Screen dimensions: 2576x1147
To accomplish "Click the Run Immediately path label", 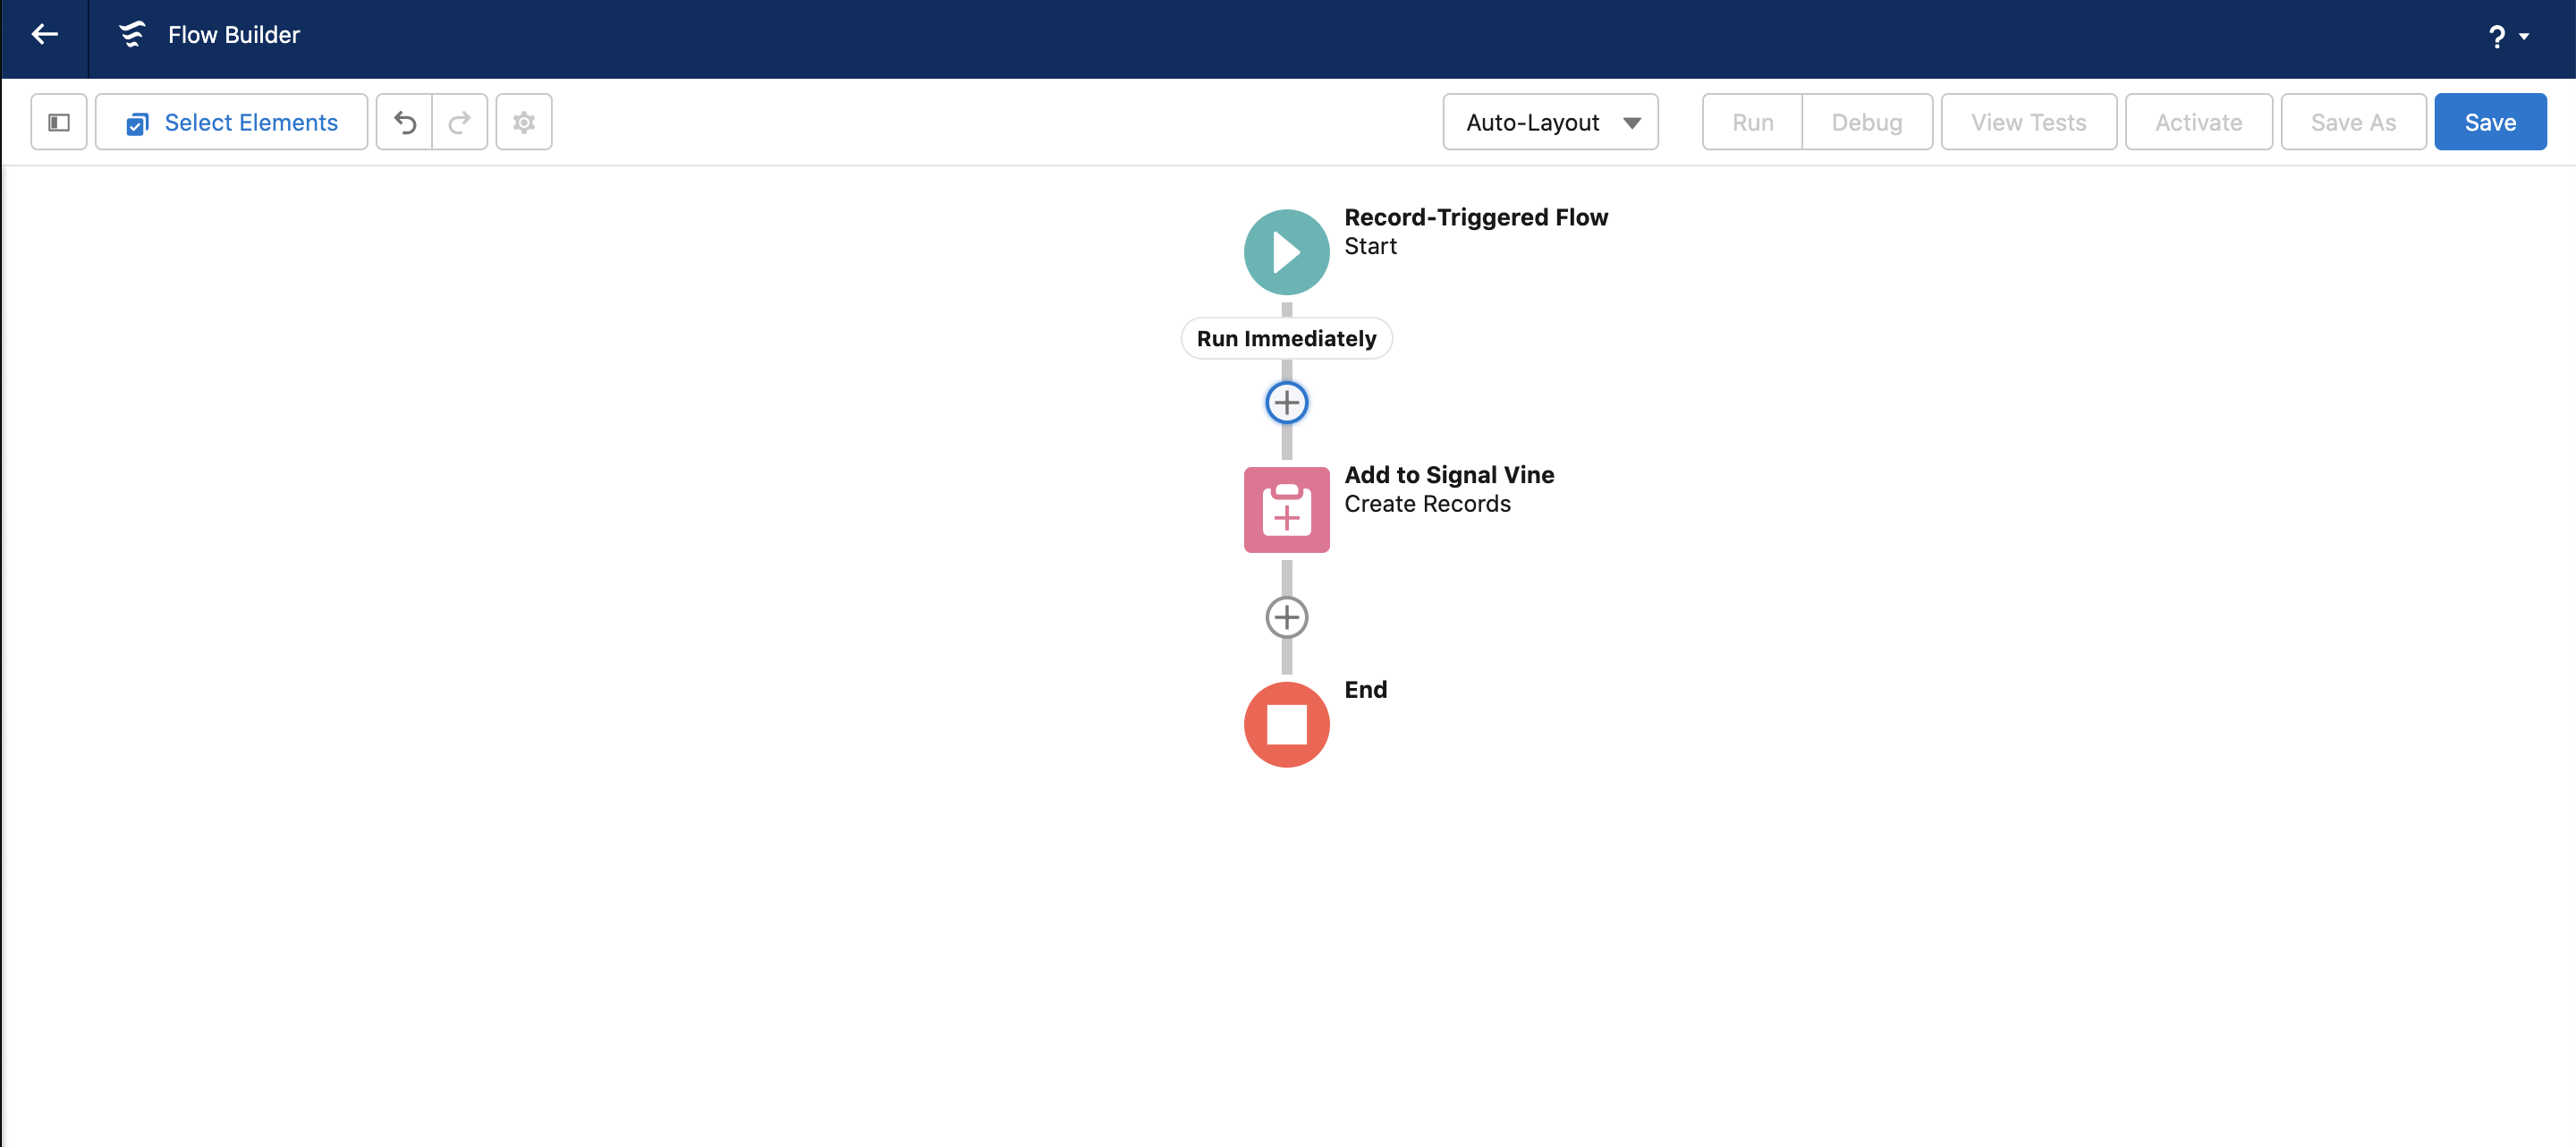I will pyautogui.click(x=1286, y=339).
